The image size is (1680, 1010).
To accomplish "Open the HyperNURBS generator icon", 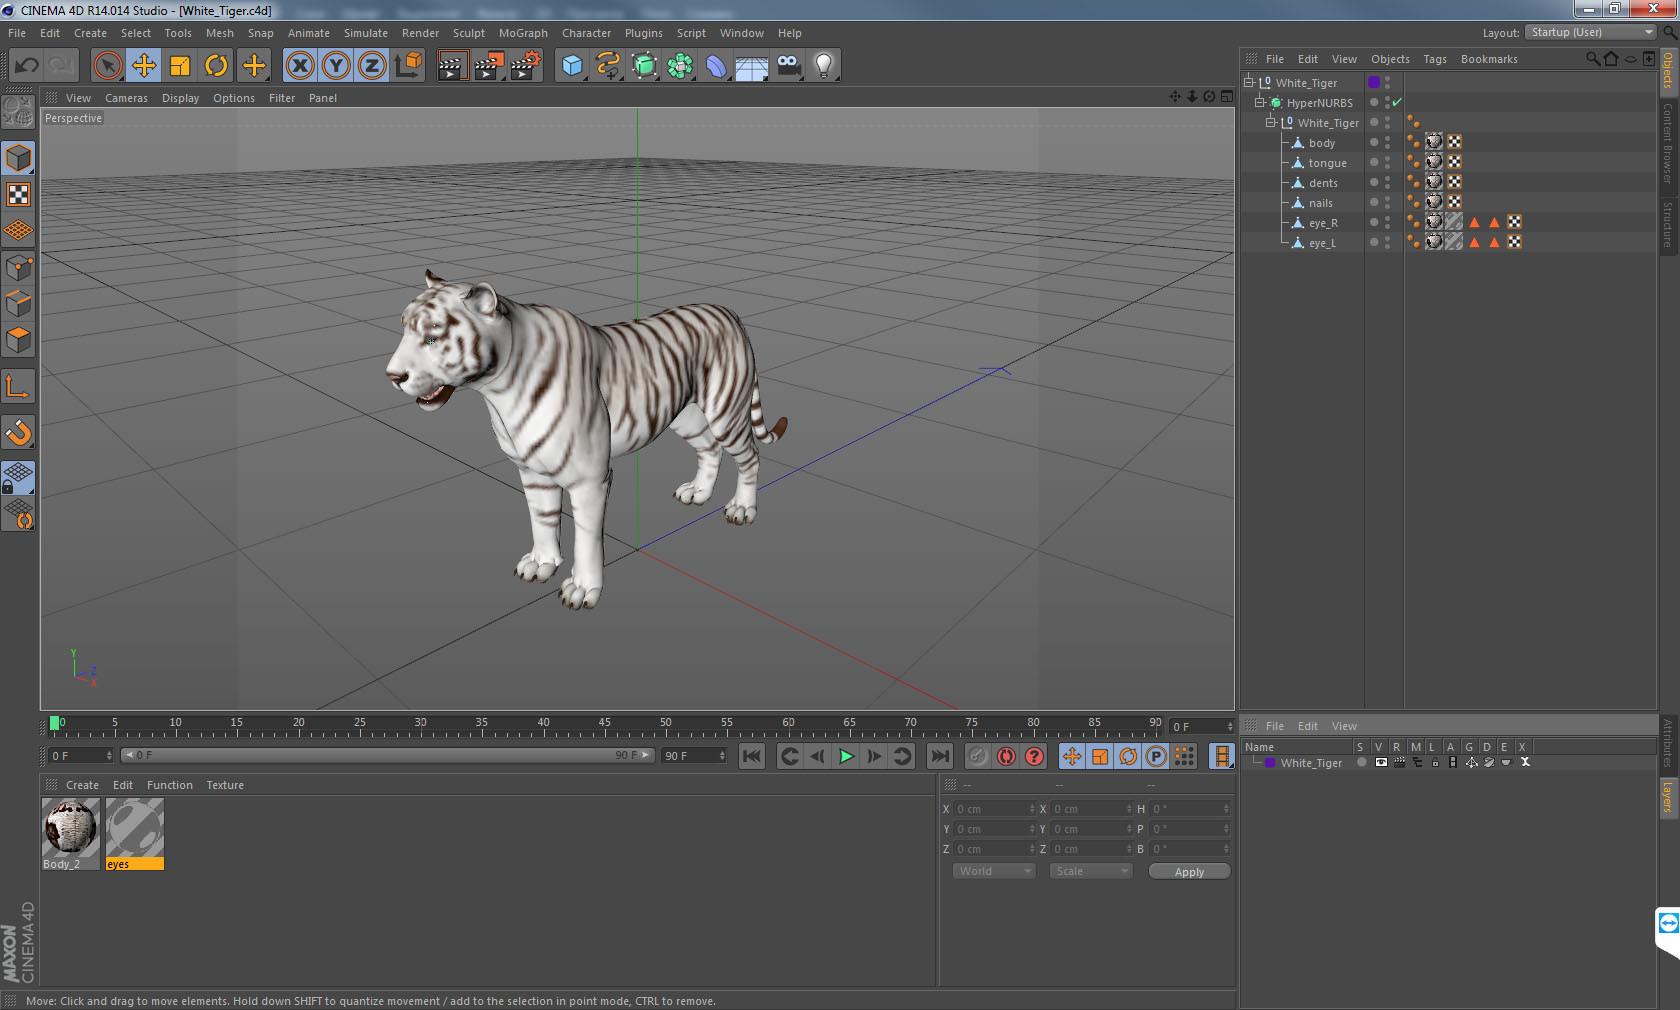I will click(644, 66).
